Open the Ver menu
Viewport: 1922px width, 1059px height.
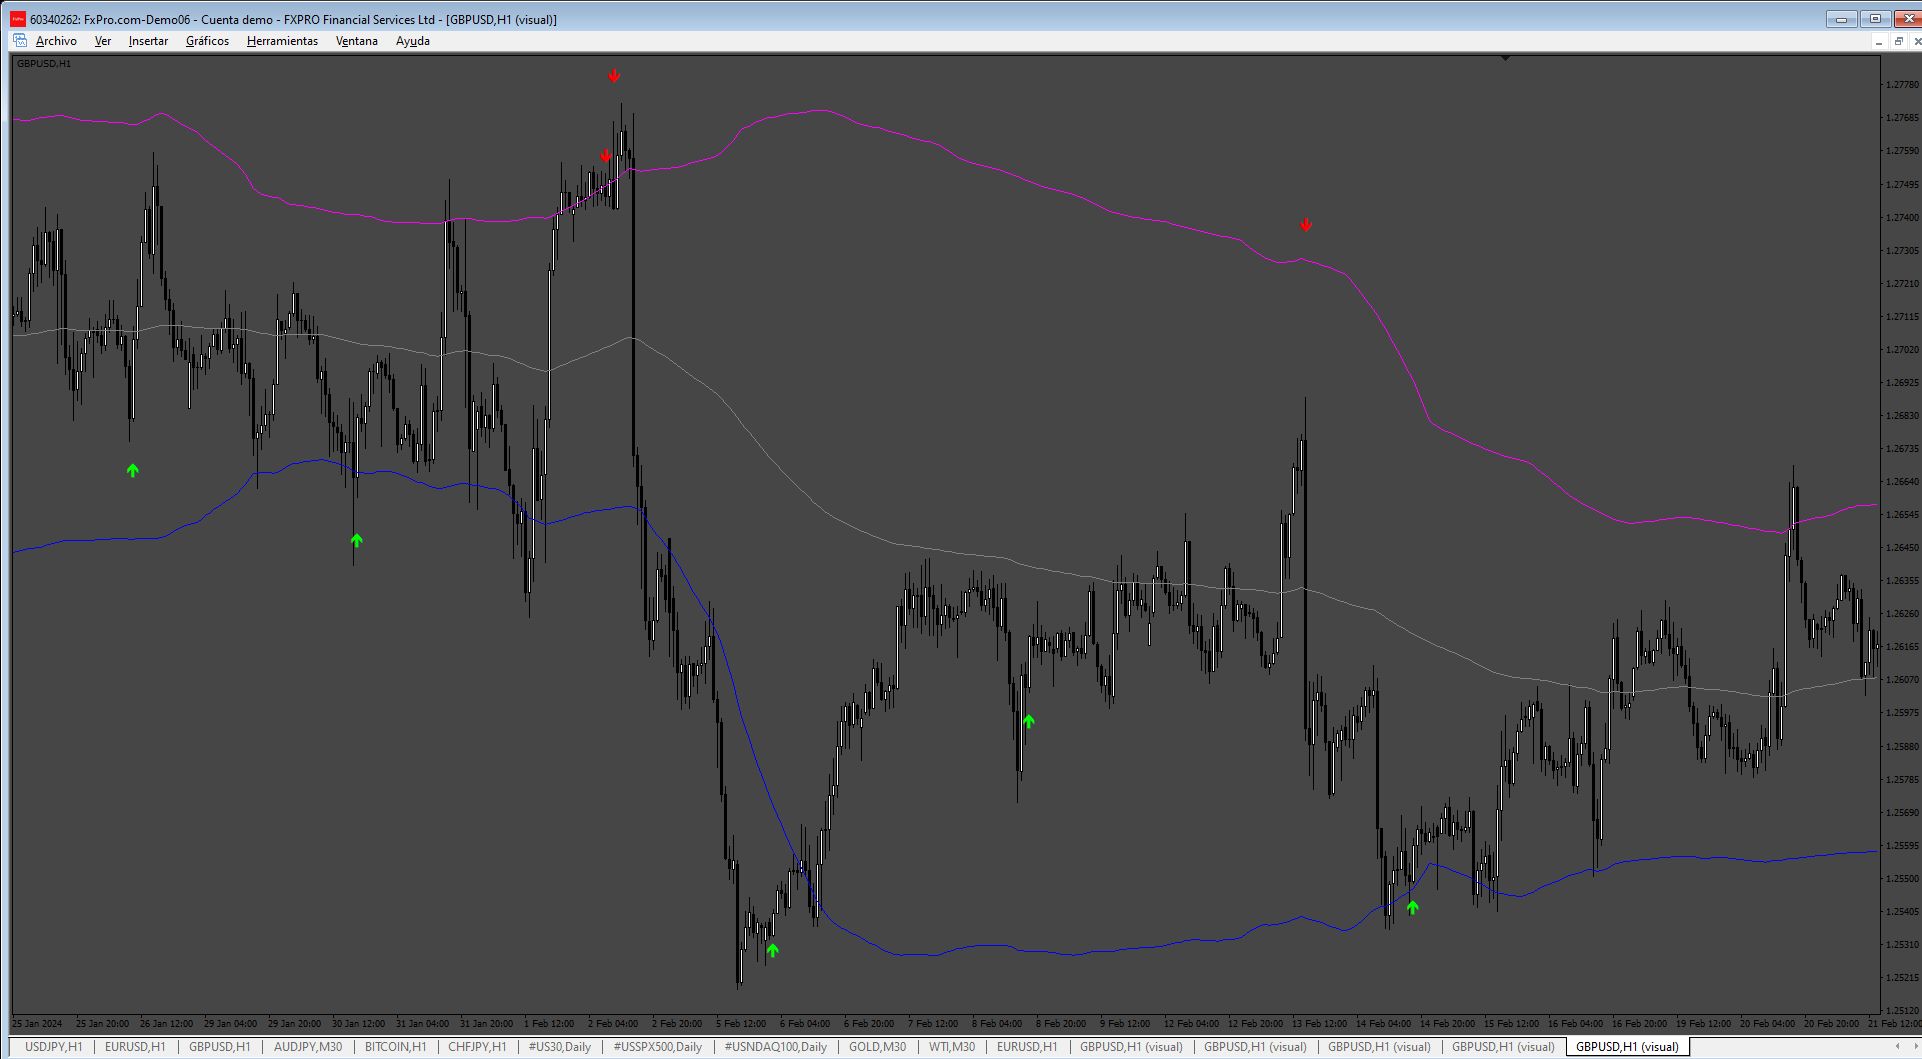coord(103,41)
